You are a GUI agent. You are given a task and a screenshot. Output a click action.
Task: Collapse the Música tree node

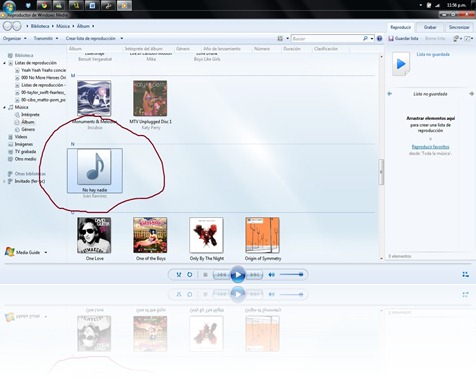4,107
